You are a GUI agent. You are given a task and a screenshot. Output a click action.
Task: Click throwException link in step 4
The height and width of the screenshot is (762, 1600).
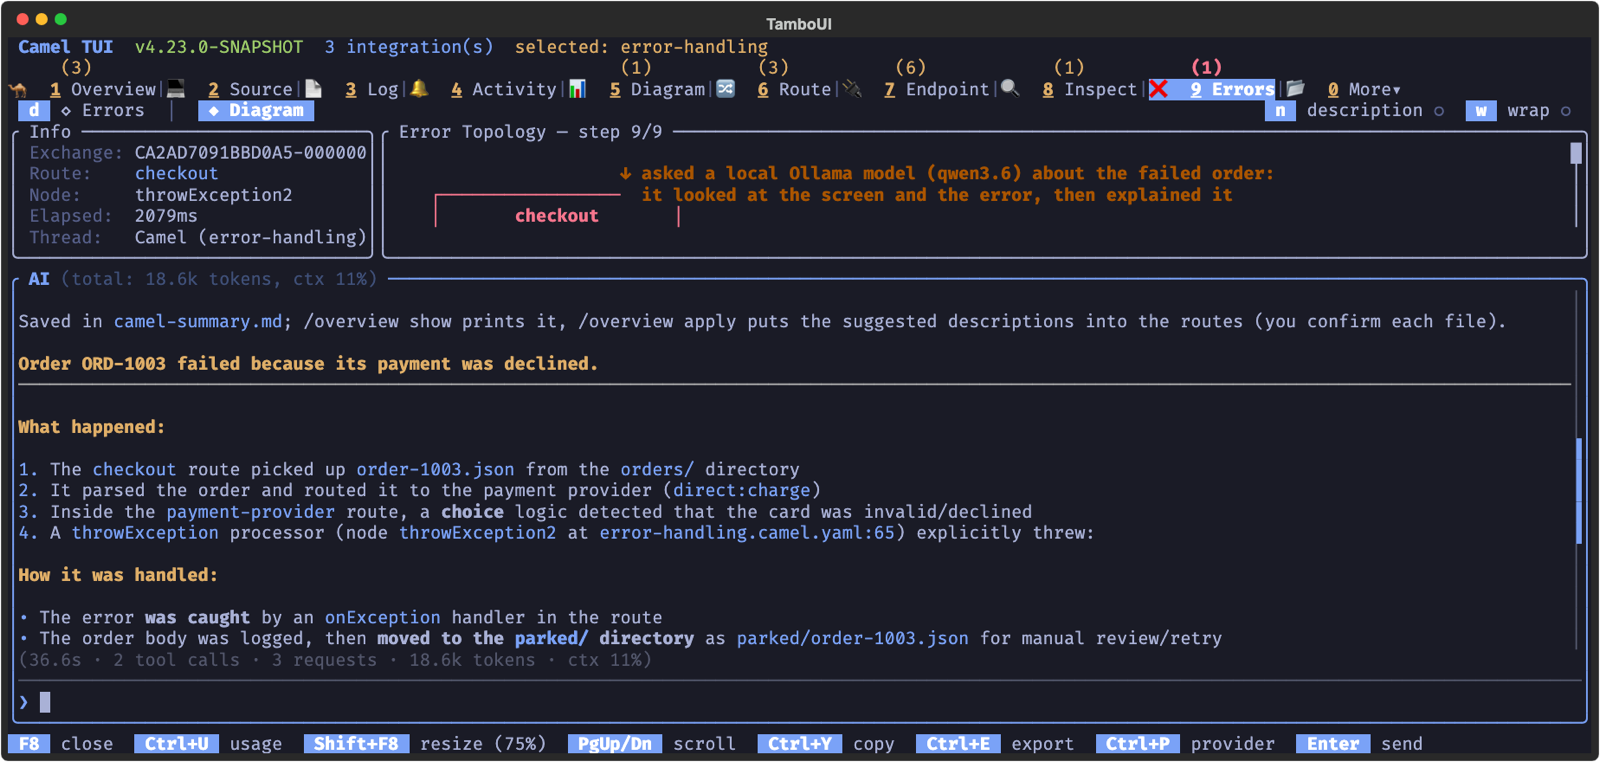pos(145,532)
